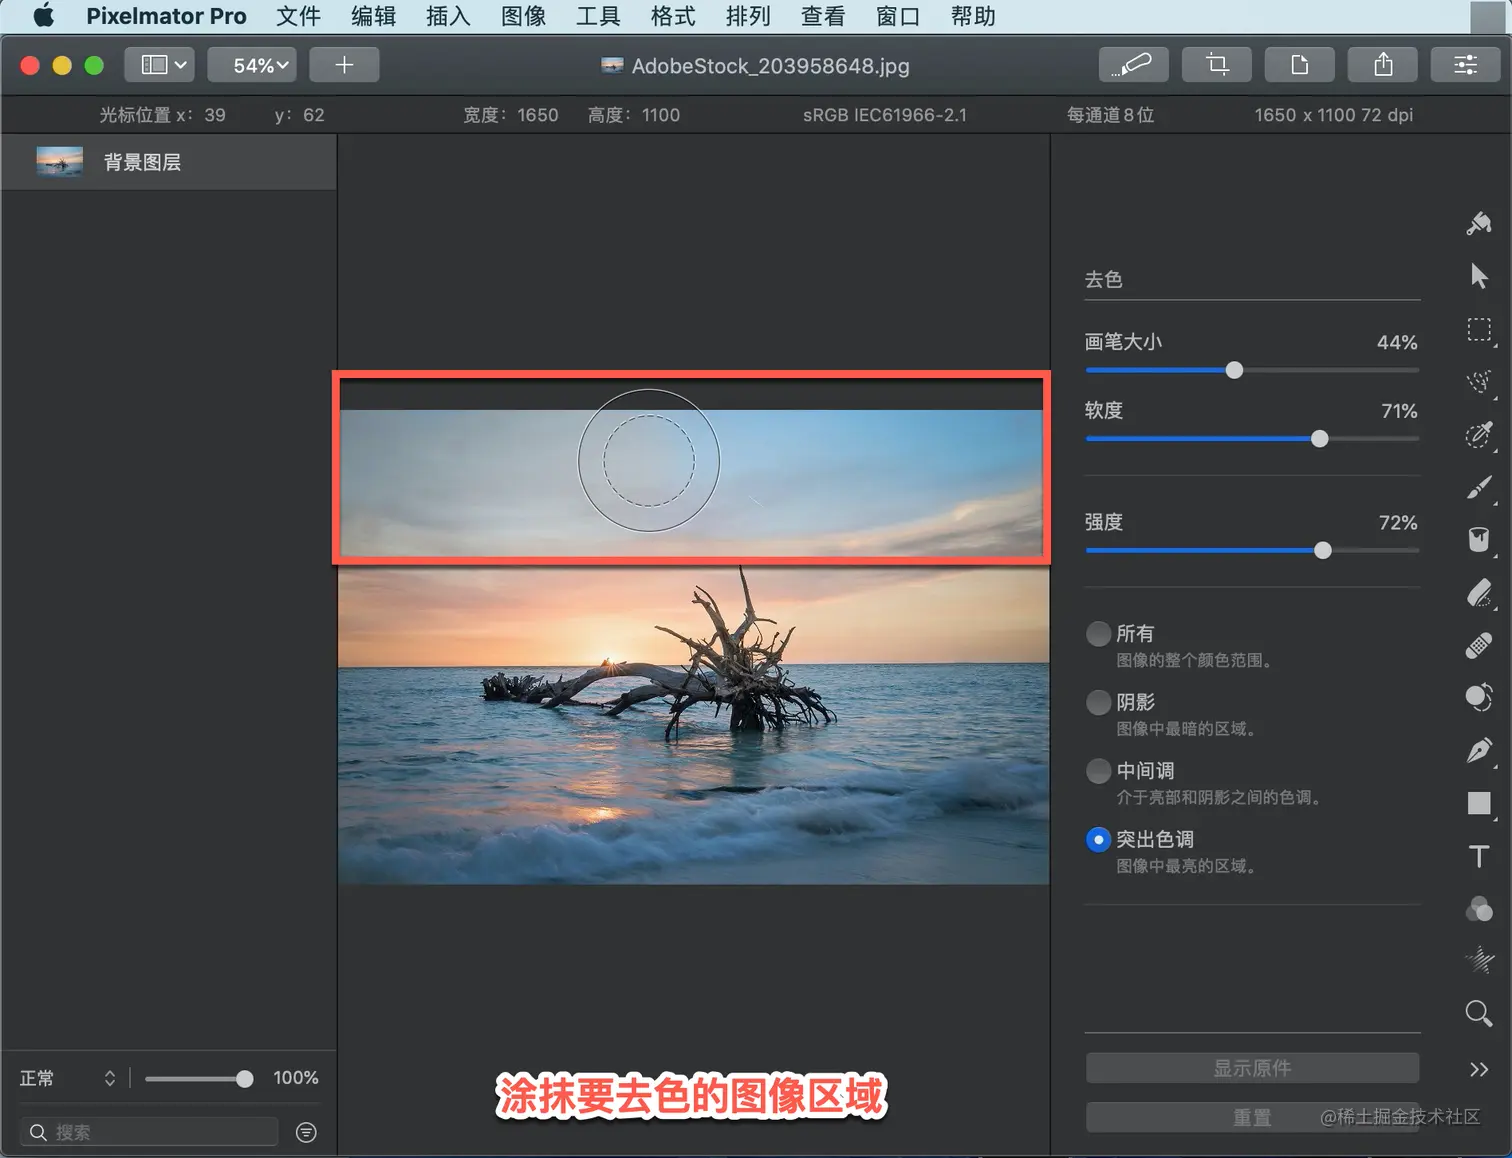Select the Shape square tool
Viewport: 1512px width, 1158px height.
tap(1479, 803)
